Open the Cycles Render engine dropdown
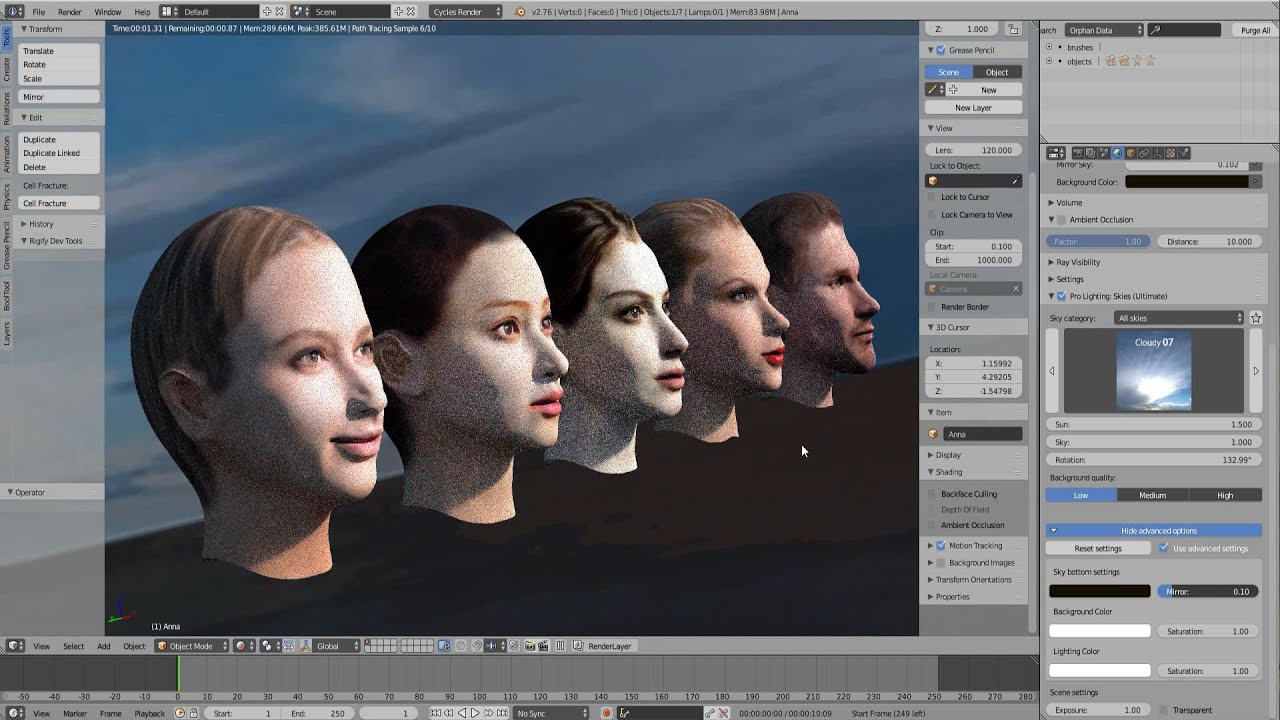The width and height of the screenshot is (1280, 720). (465, 11)
